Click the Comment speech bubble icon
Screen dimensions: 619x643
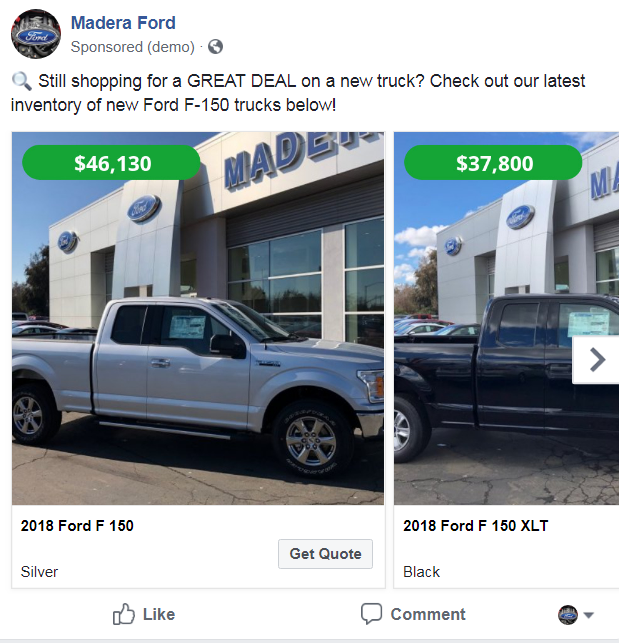[x=371, y=614]
